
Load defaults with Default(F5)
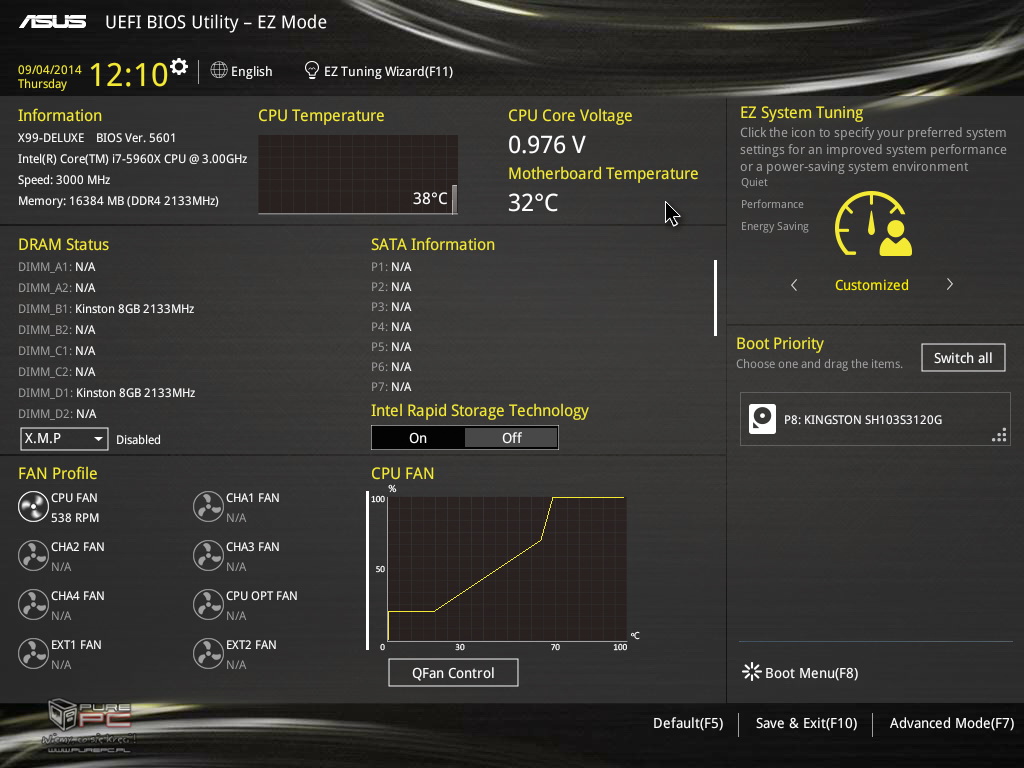pos(688,723)
